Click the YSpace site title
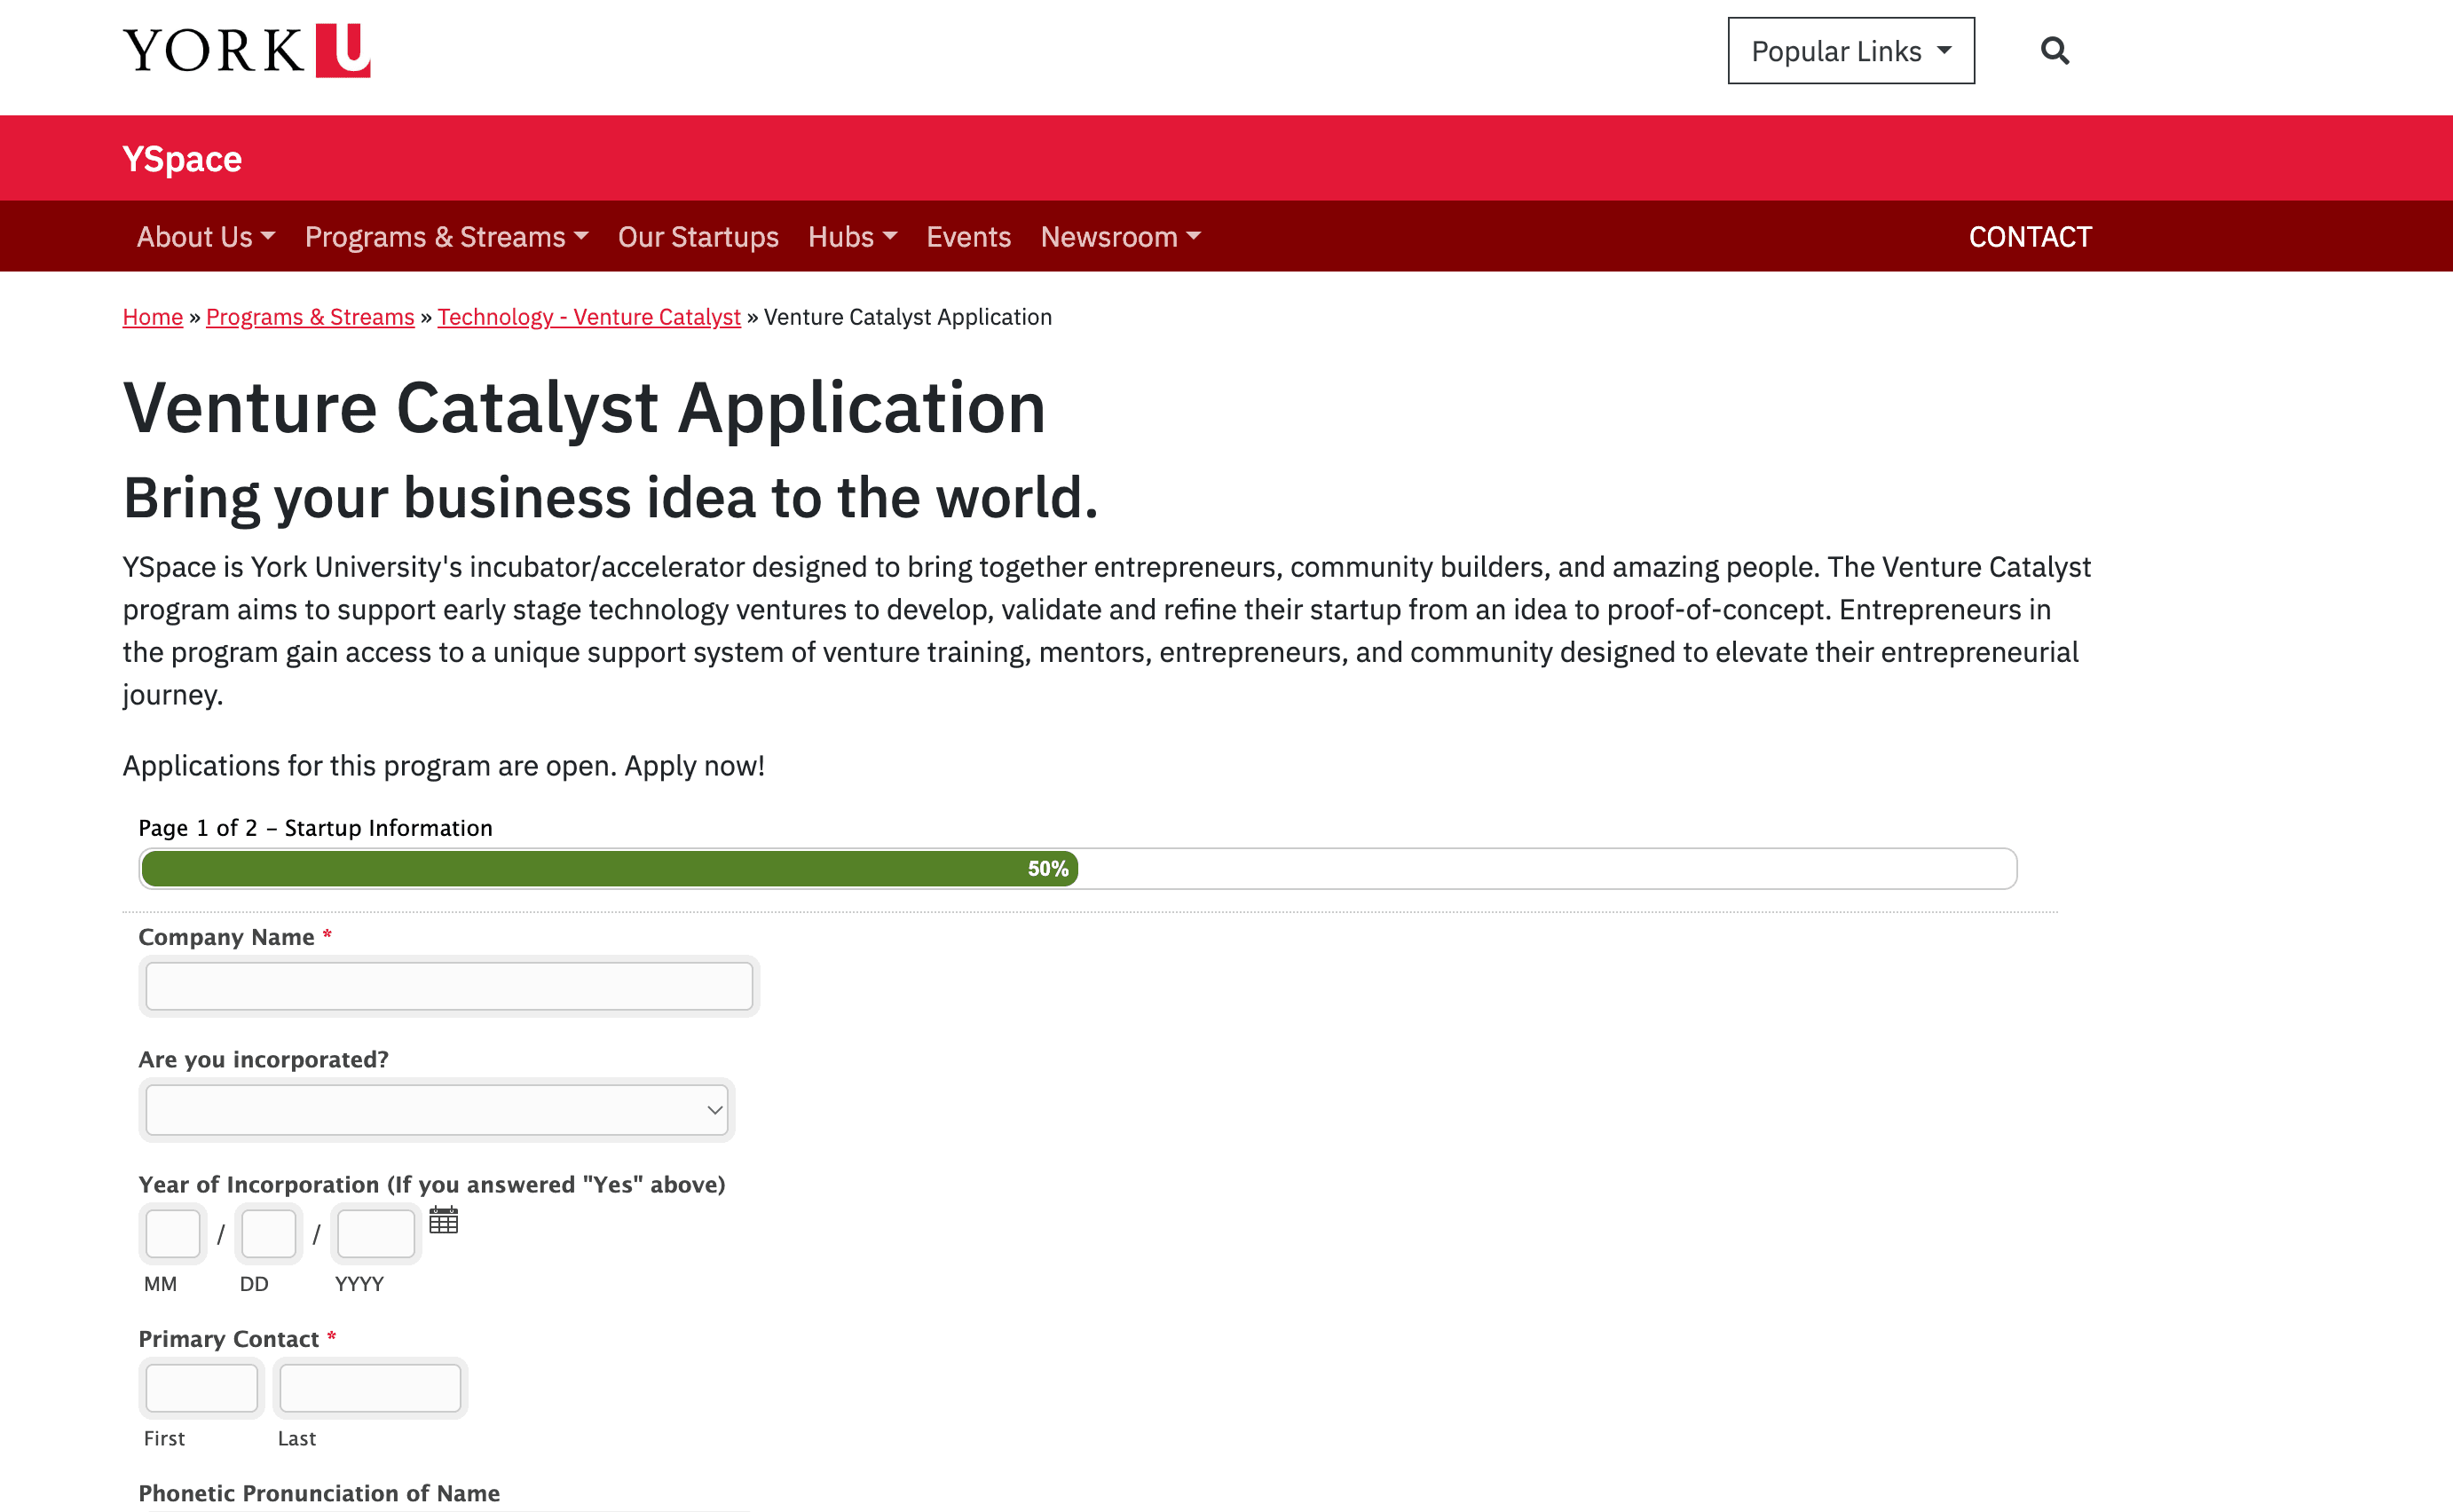The height and width of the screenshot is (1512, 2453). (x=182, y=159)
